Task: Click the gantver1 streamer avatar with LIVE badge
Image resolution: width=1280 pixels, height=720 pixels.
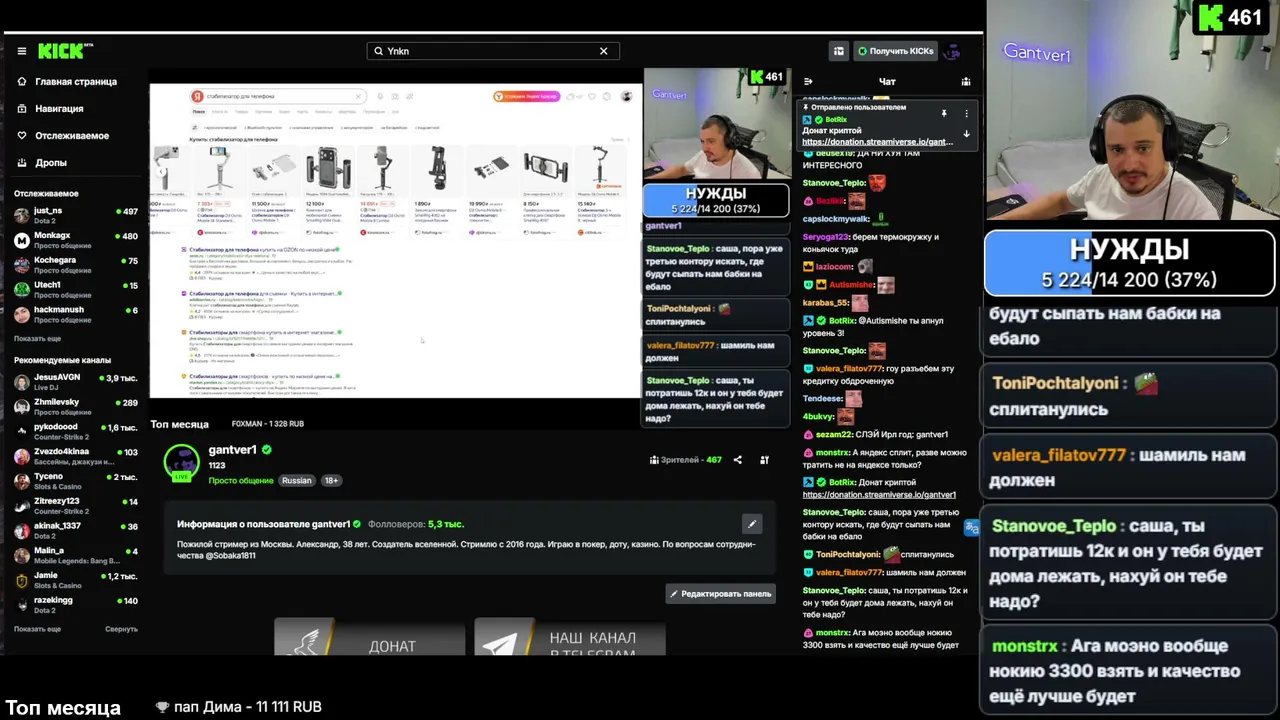Action: tap(182, 464)
